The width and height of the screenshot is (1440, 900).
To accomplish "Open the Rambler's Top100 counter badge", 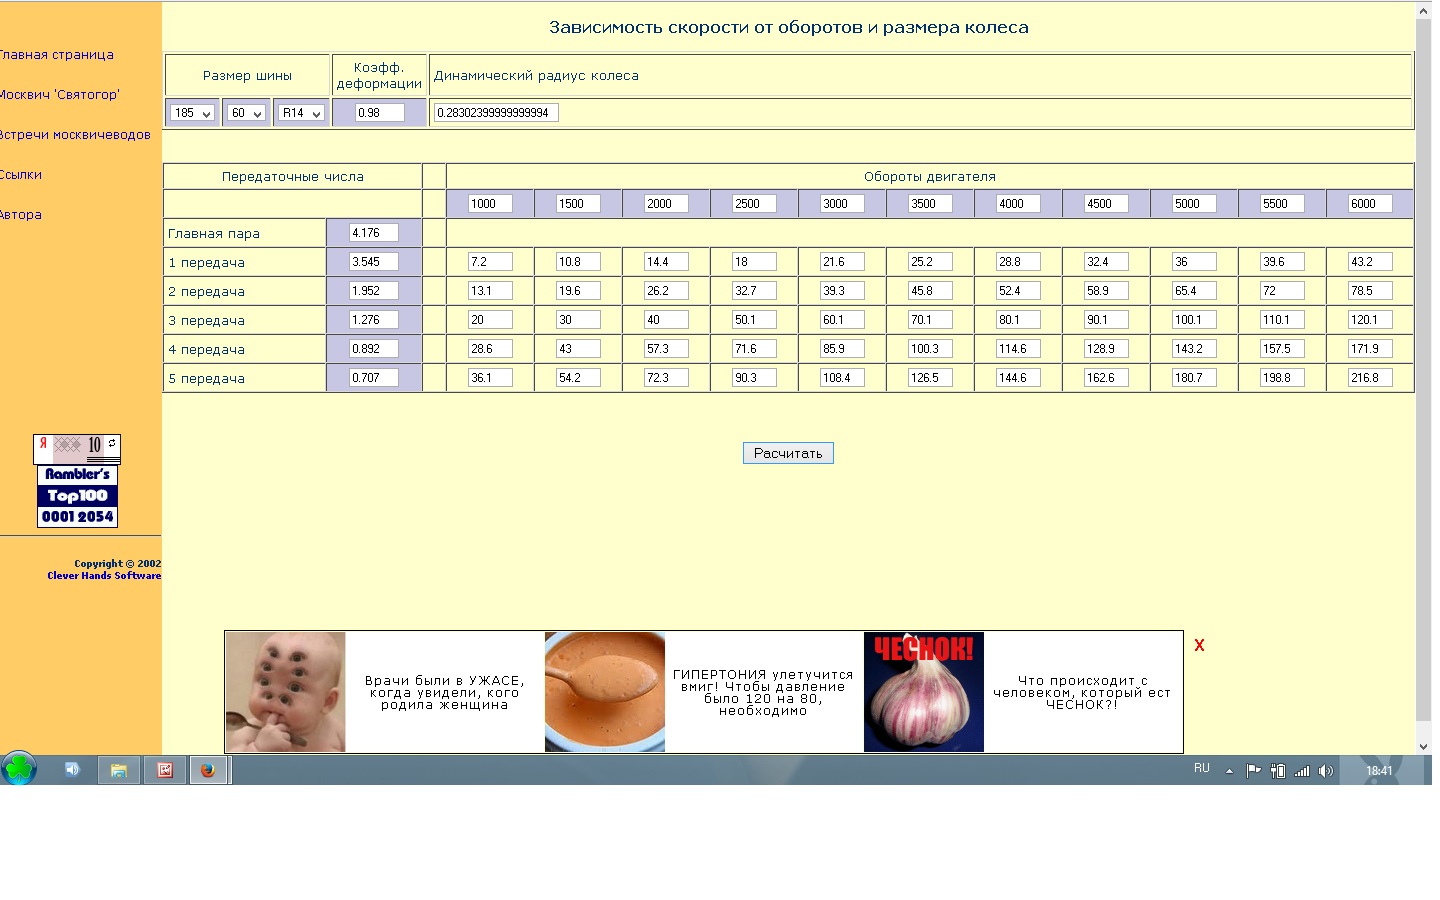I will [78, 496].
